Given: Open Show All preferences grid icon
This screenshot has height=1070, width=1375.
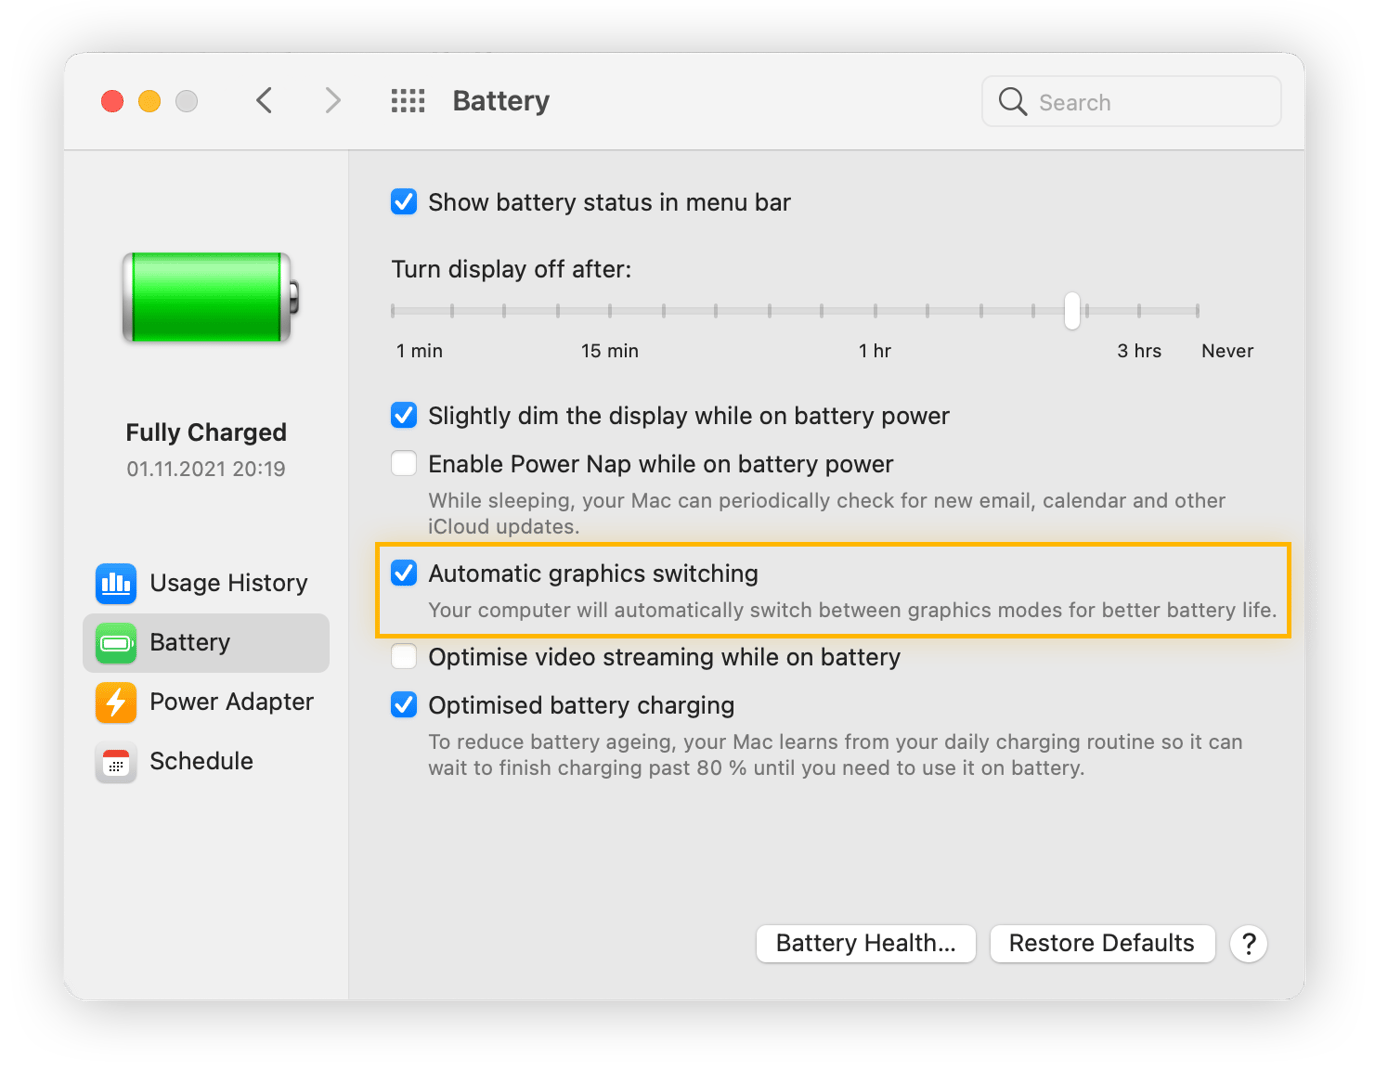Looking at the screenshot, I should pos(407,100).
